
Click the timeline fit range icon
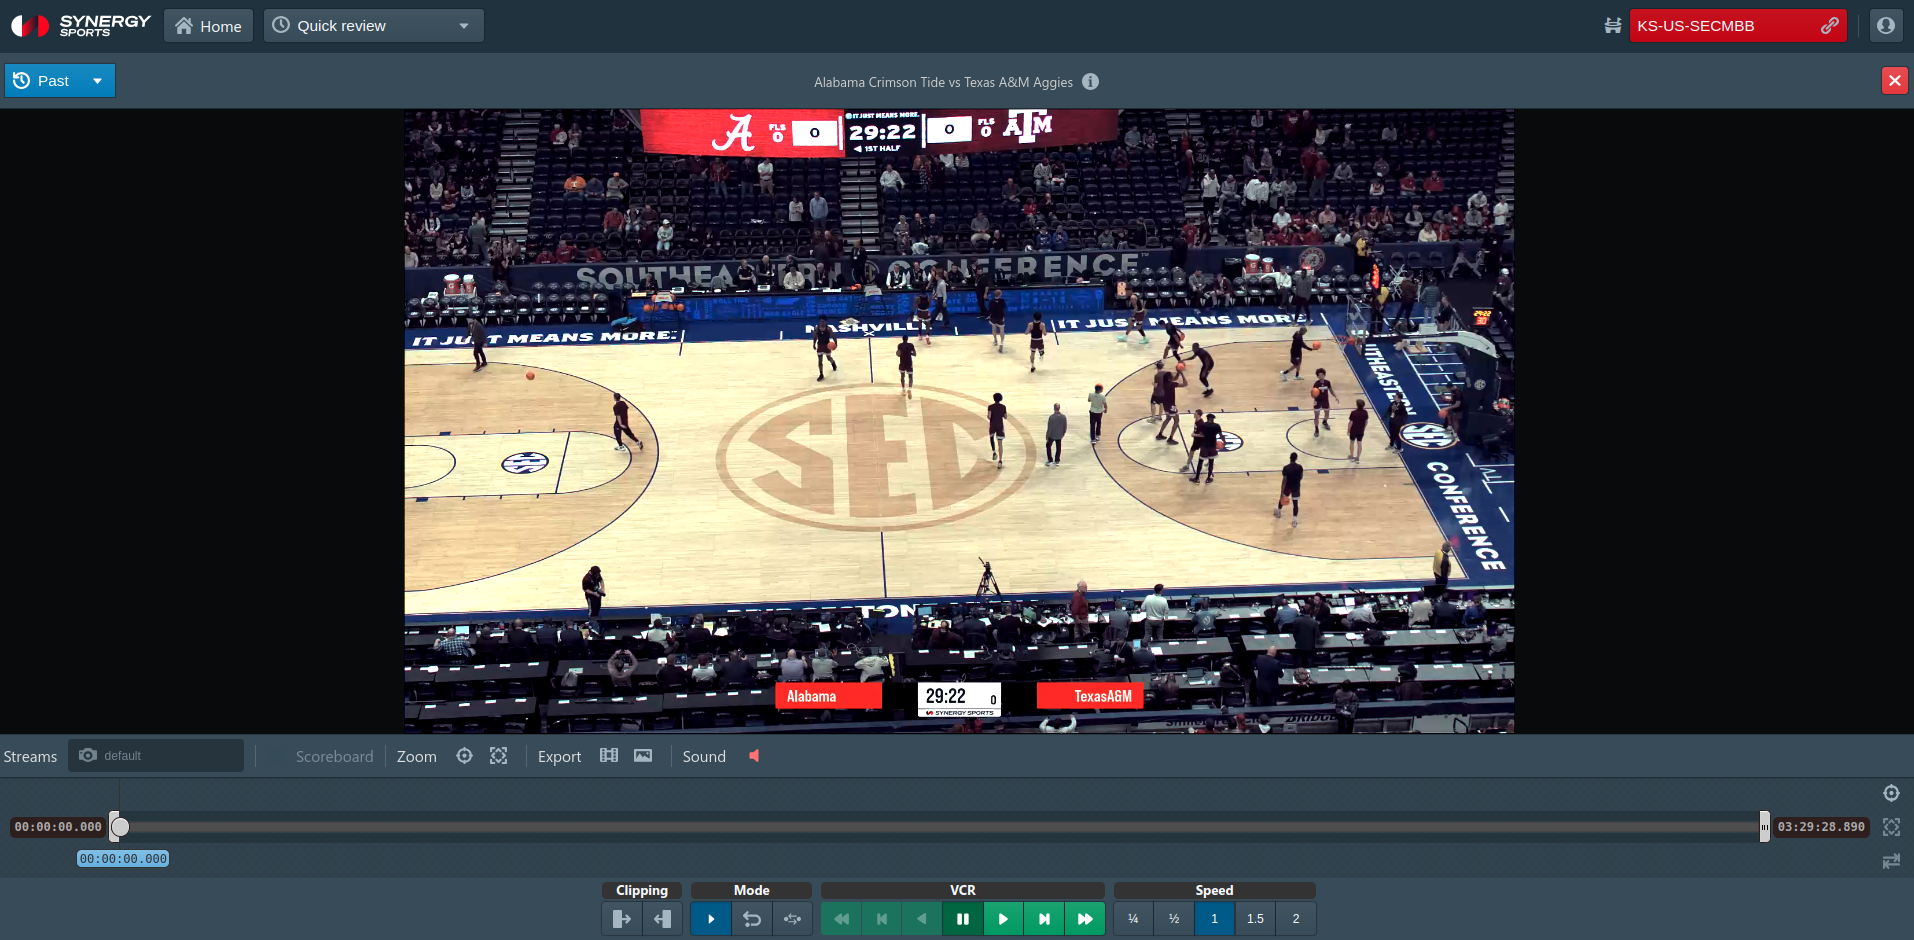point(1891,827)
